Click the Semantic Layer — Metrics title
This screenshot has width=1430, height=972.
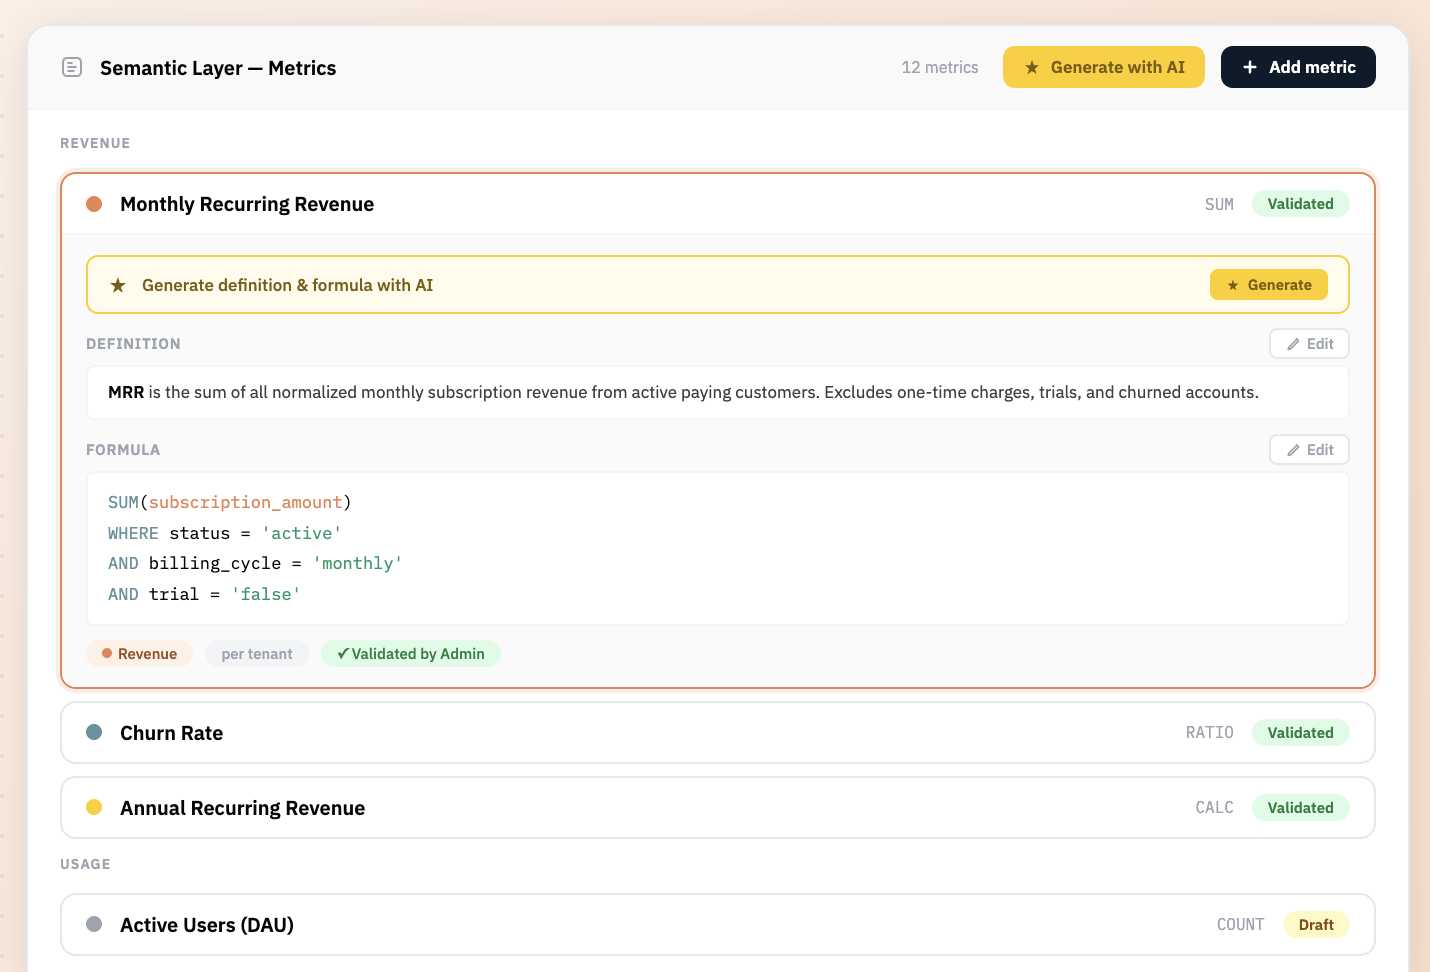tap(218, 68)
